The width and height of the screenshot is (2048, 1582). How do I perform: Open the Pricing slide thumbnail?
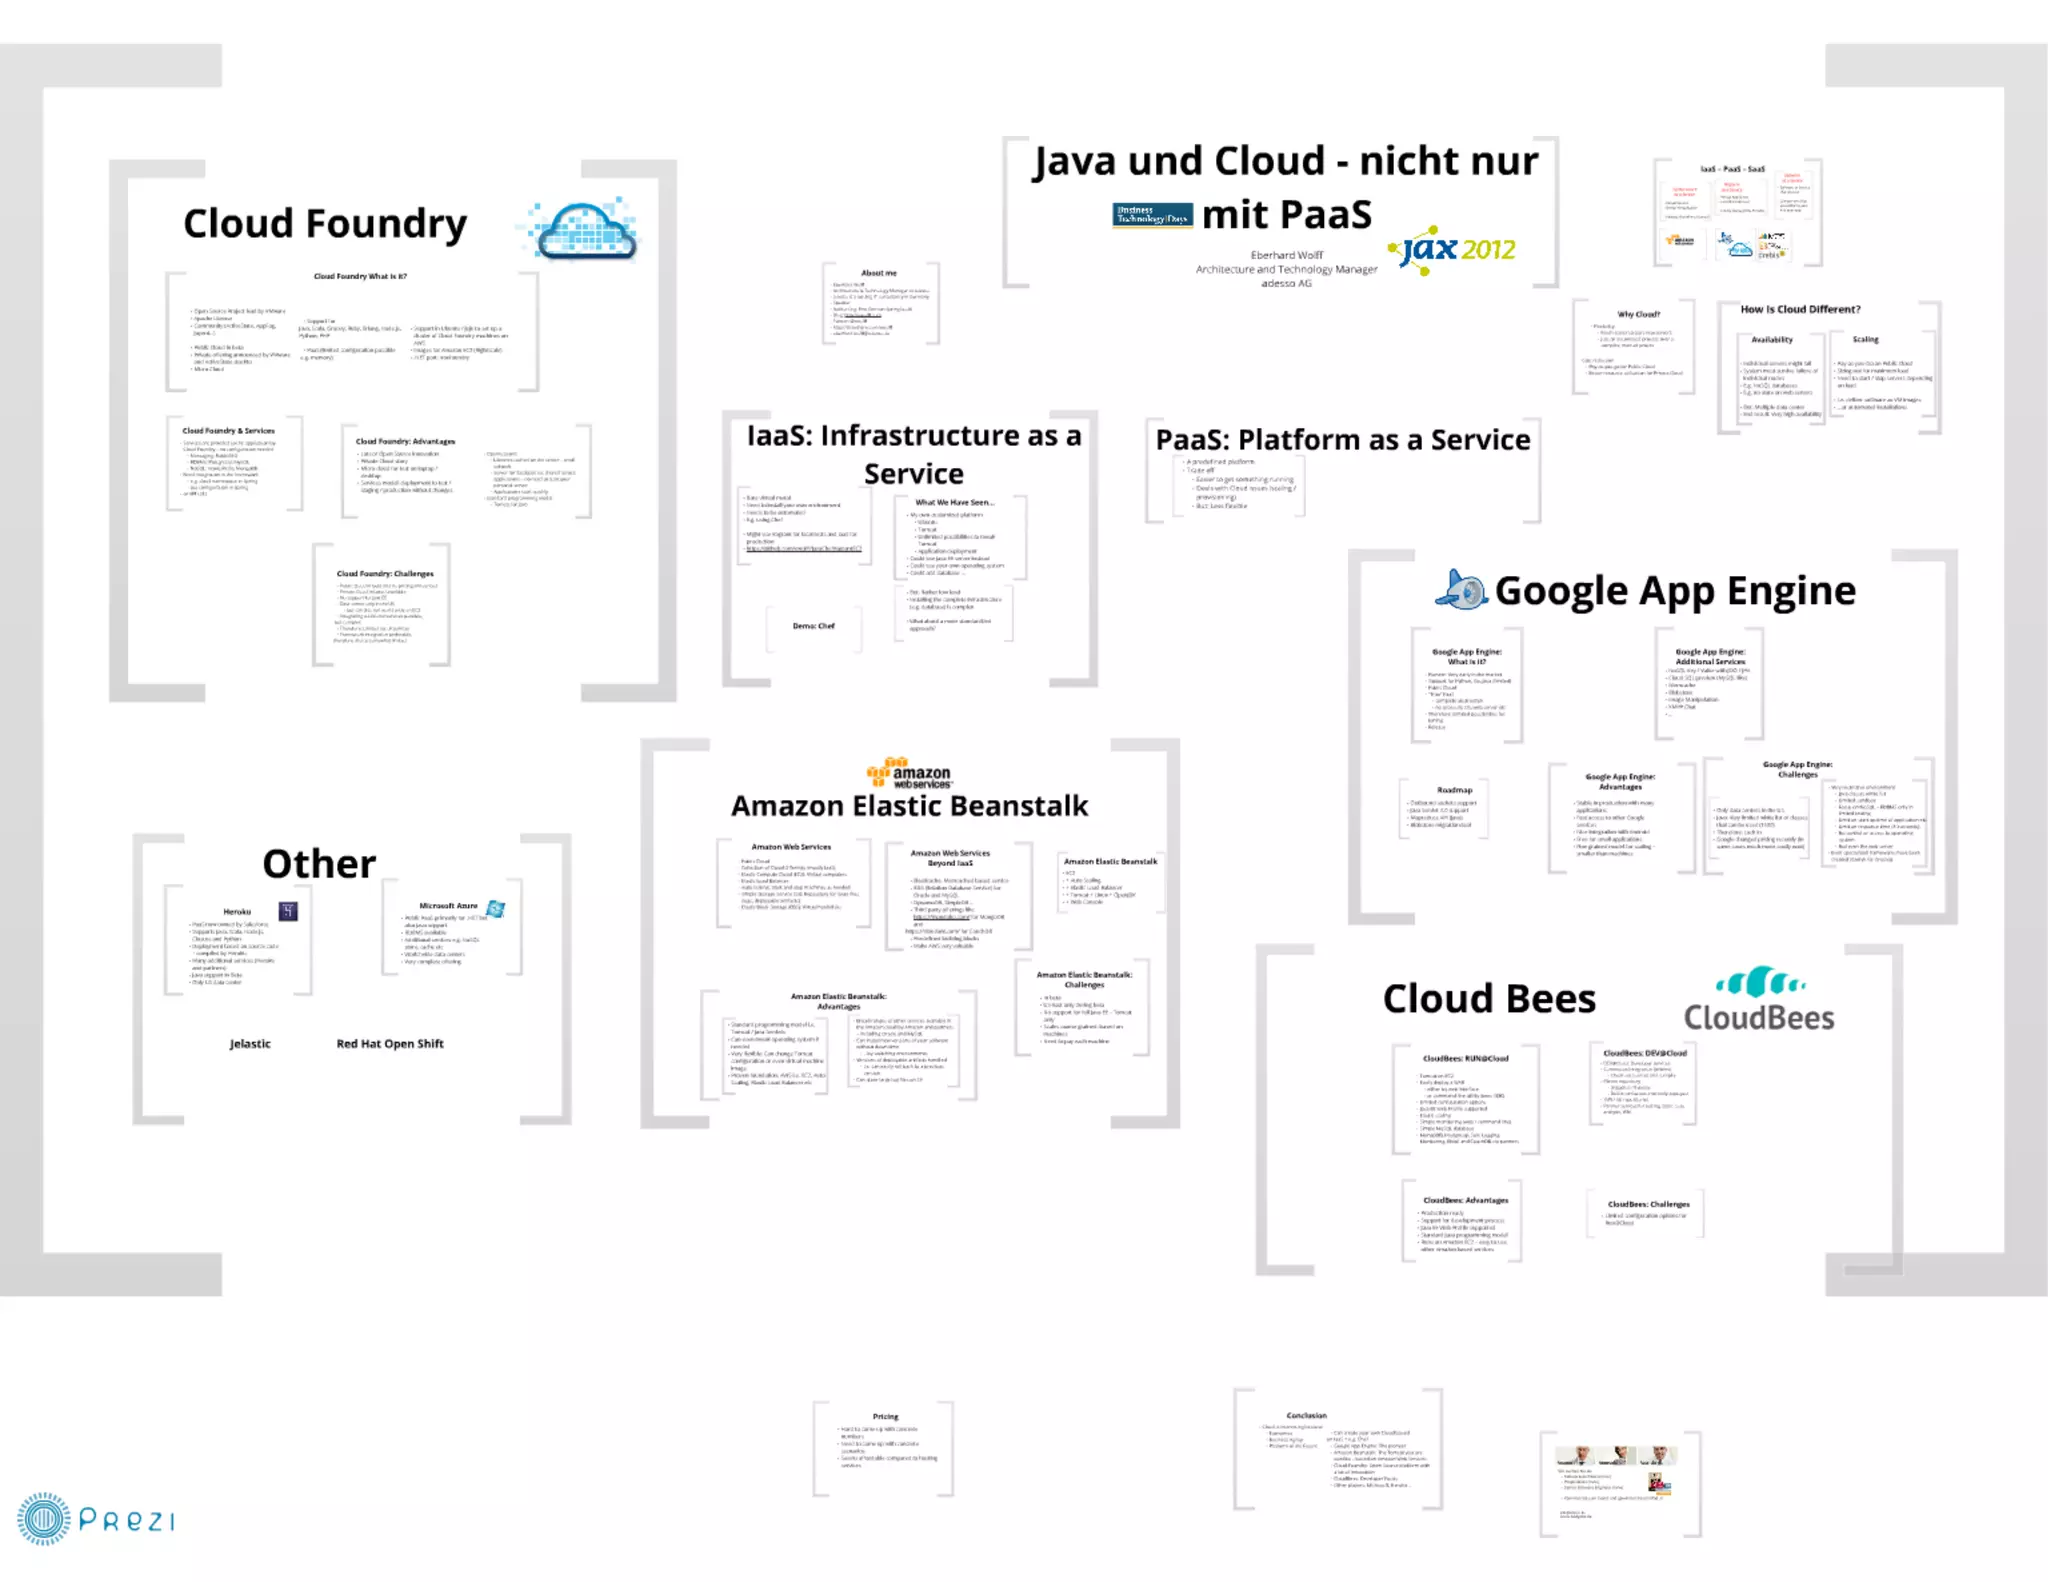884,1447
